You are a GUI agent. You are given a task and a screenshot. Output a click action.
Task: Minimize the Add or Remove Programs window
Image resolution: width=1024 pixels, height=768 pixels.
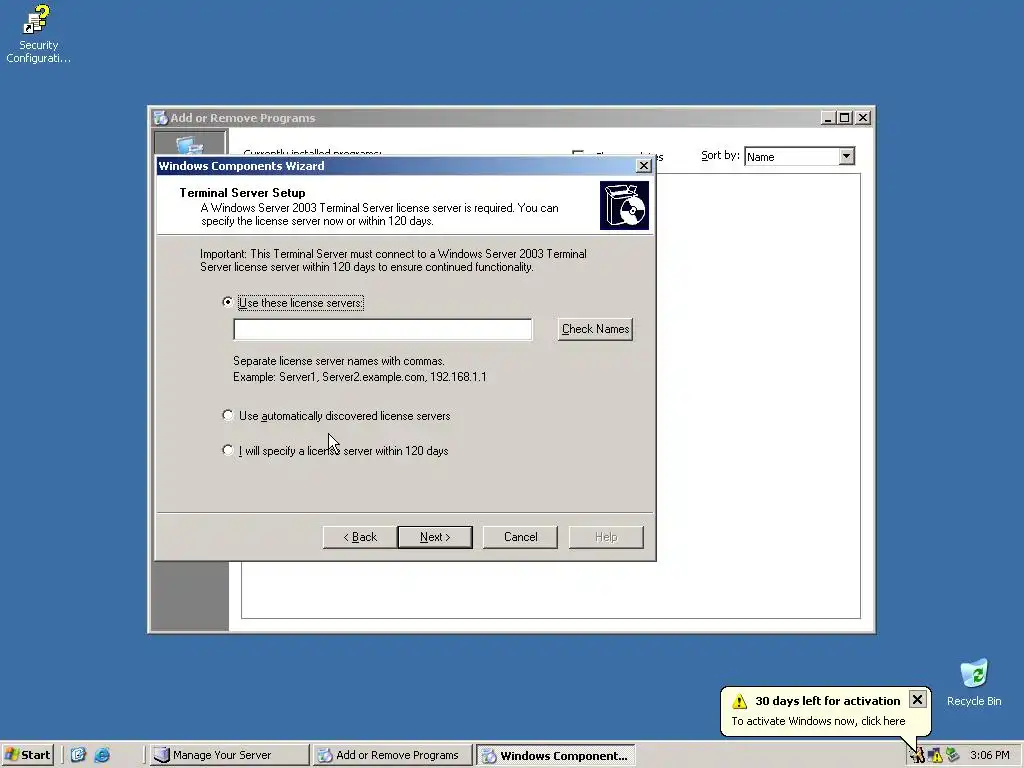coord(827,118)
